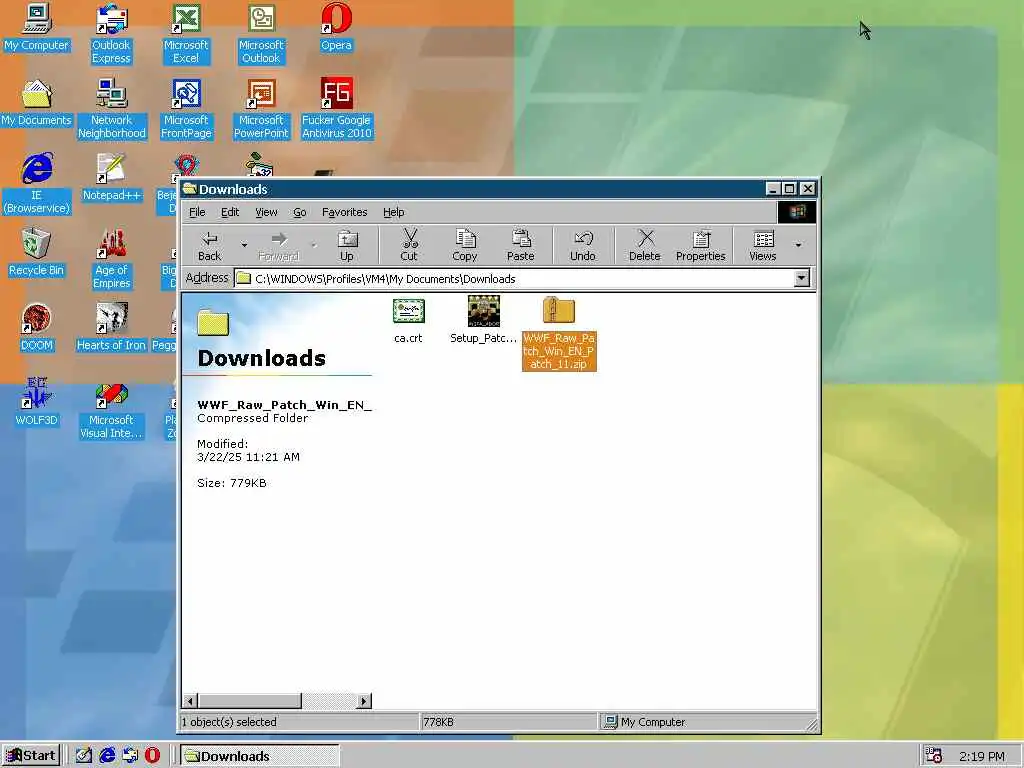This screenshot has width=1024, height=768.
Task: Open the Recycle Bin
Action: point(37,253)
